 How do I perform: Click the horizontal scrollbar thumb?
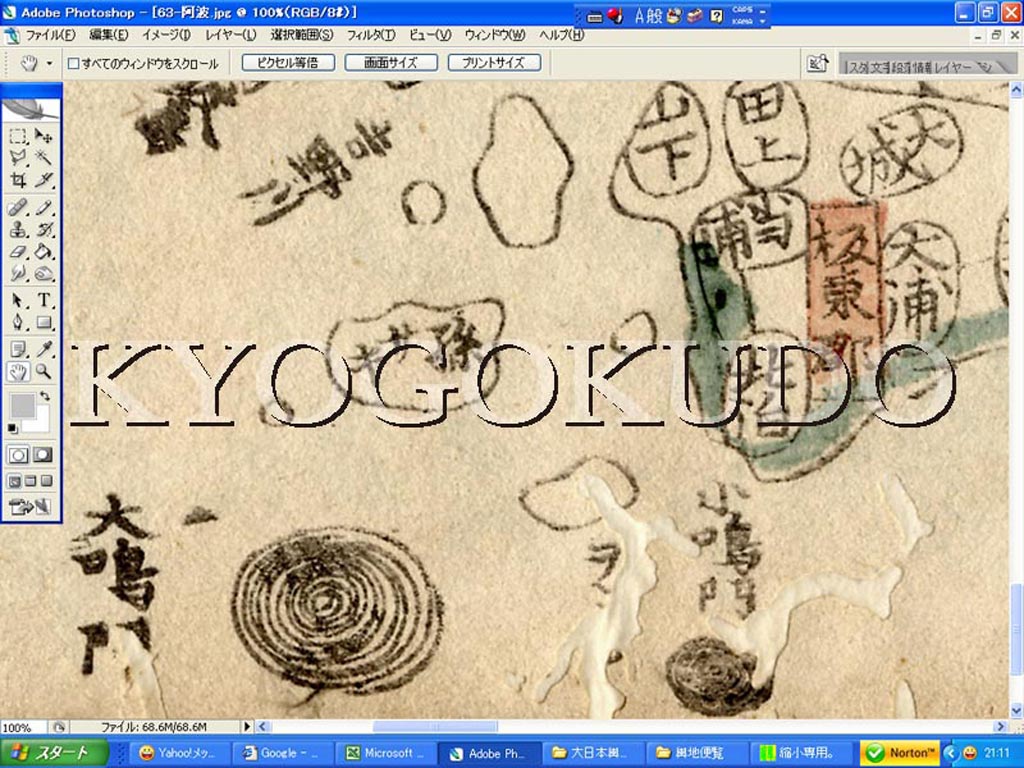(435, 726)
